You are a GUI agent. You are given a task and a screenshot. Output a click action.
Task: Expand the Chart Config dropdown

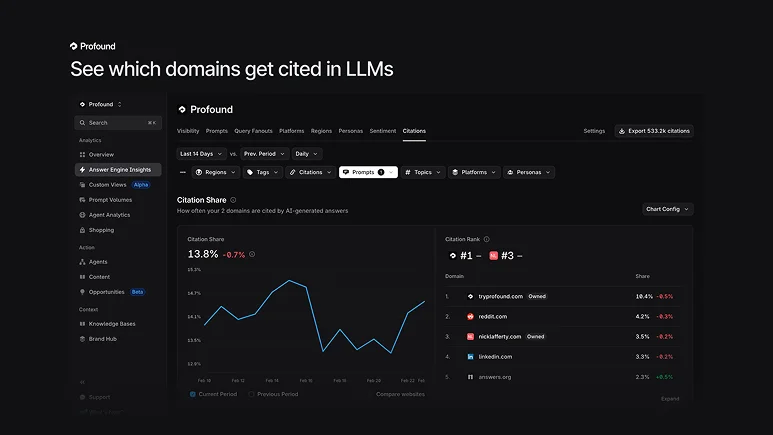668,209
